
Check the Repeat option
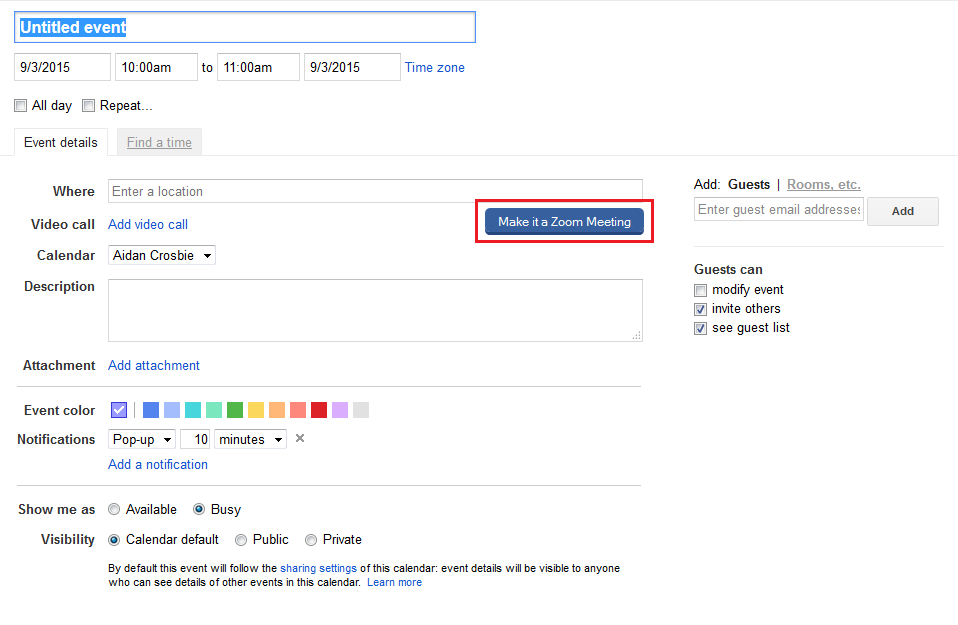click(88, 105)
